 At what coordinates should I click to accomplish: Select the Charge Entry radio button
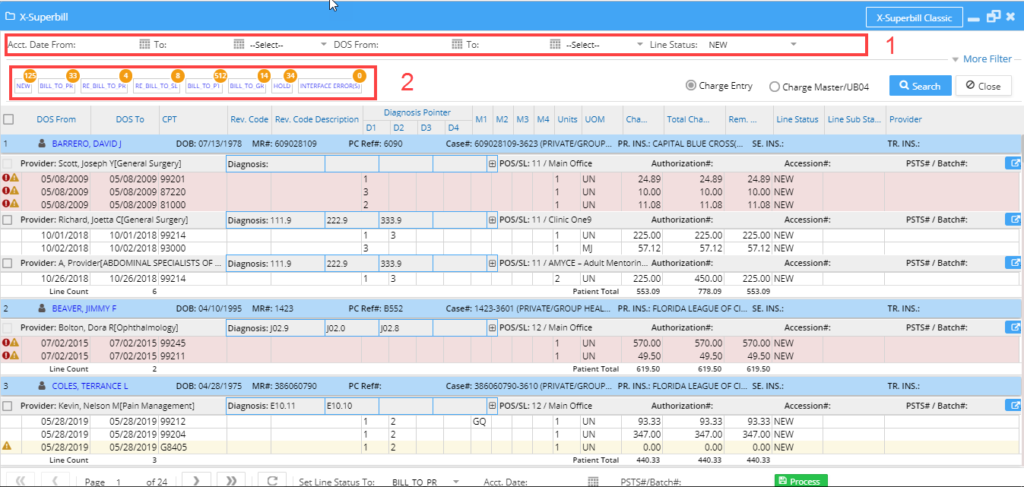[x=690, y=86]
